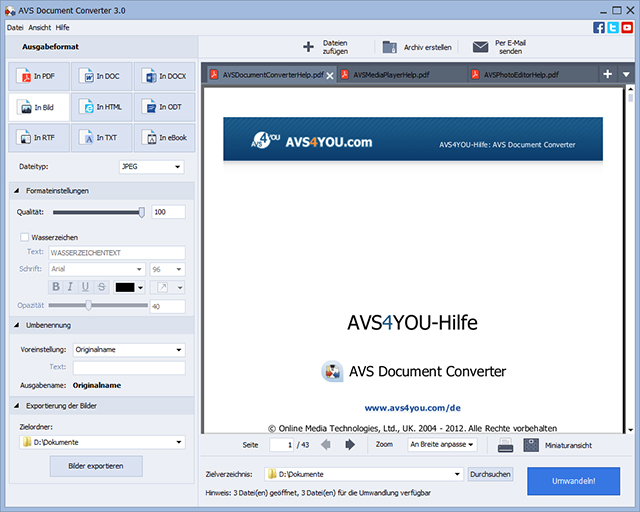Open the tab list dropdown arrow

point(626,74)
